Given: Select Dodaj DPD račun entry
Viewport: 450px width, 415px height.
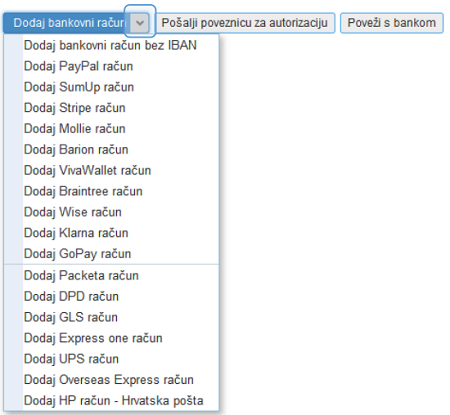Looking at the screenshot, I should pyautogui.click(x=111, y=296).
